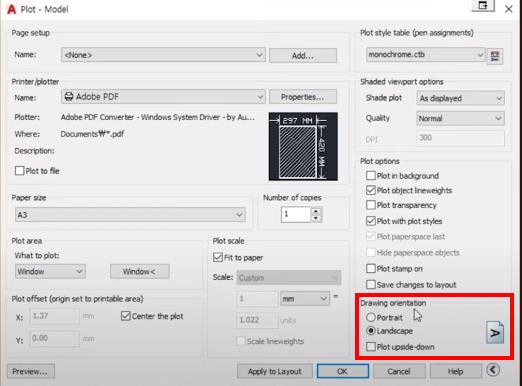Uncheck Plot object lineweights
The width and height of the screenshot is (522, 386).
(371, 190)
